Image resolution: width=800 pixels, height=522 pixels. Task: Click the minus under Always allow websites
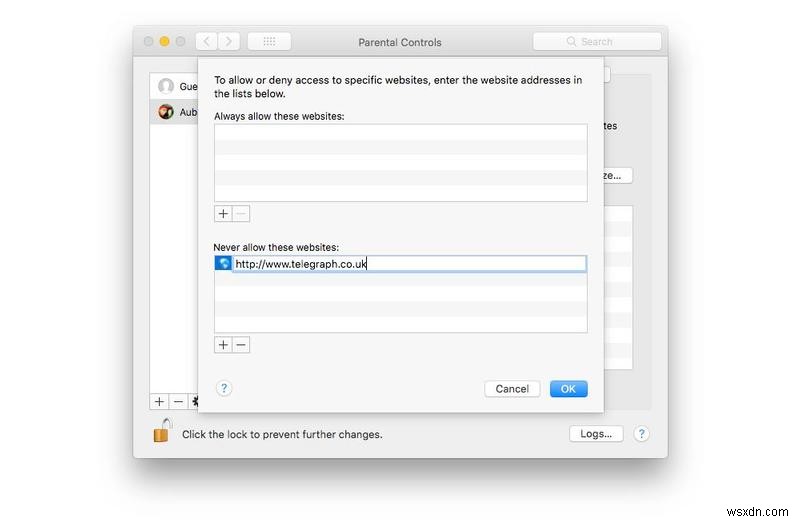pos(241,214)
